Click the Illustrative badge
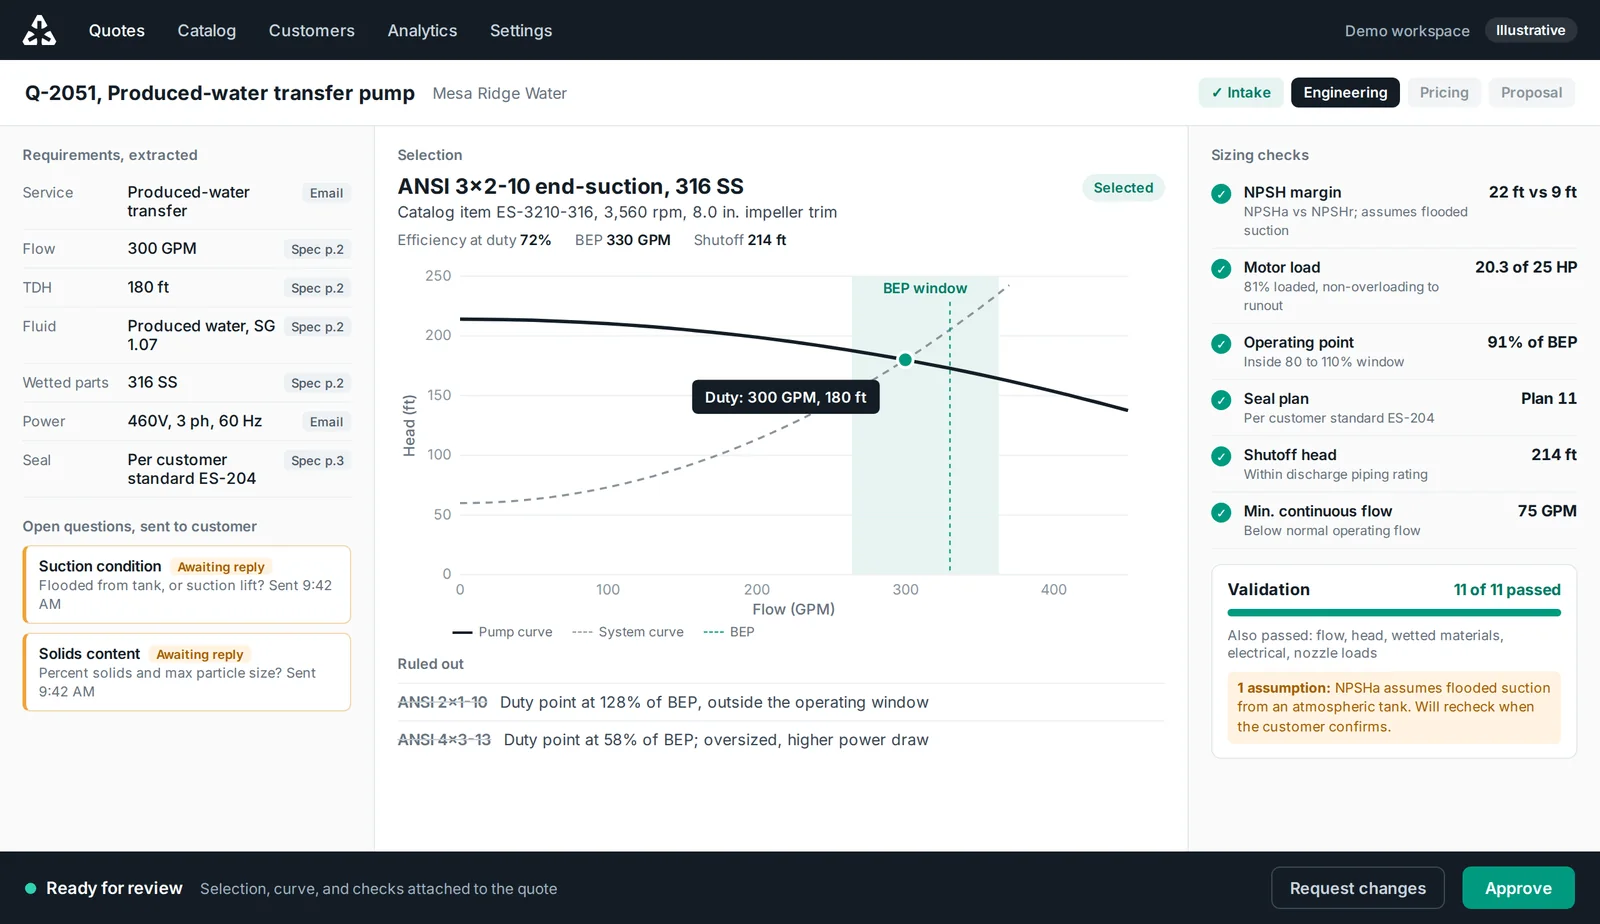 [1530, 30]
